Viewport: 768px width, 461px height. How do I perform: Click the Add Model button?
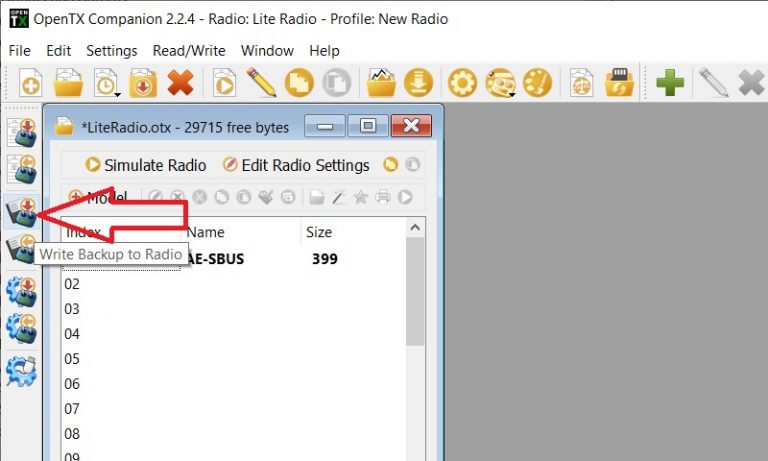[x=98, y=197]
